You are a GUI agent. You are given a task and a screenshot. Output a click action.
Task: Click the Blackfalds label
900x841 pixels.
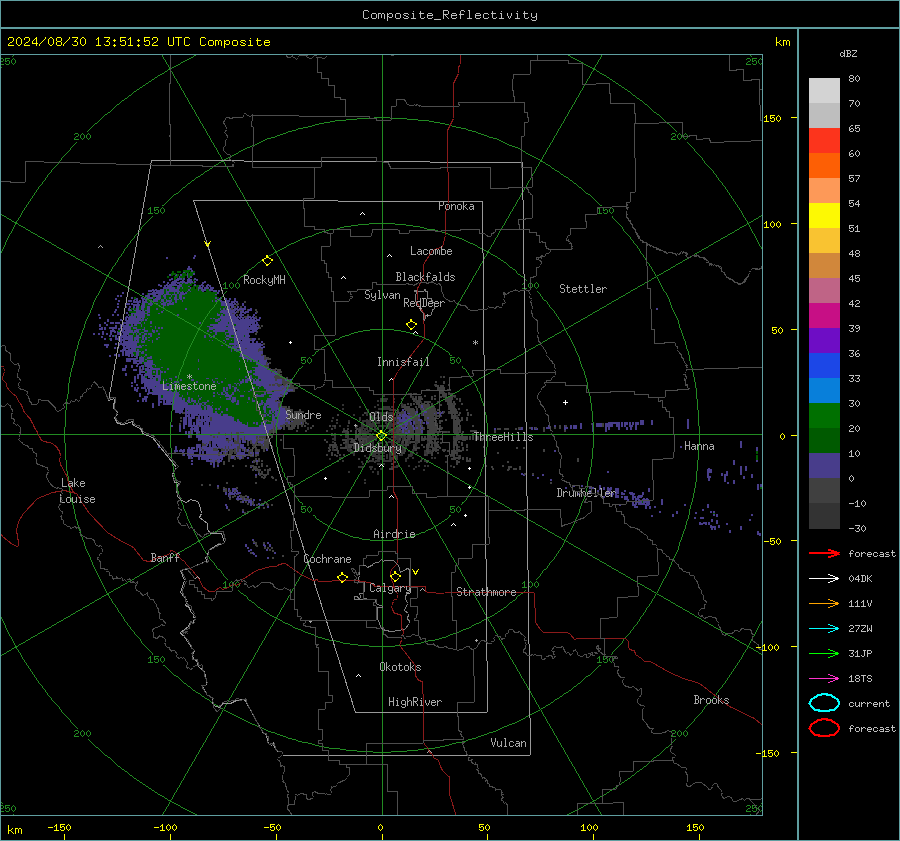coord(425,277)
